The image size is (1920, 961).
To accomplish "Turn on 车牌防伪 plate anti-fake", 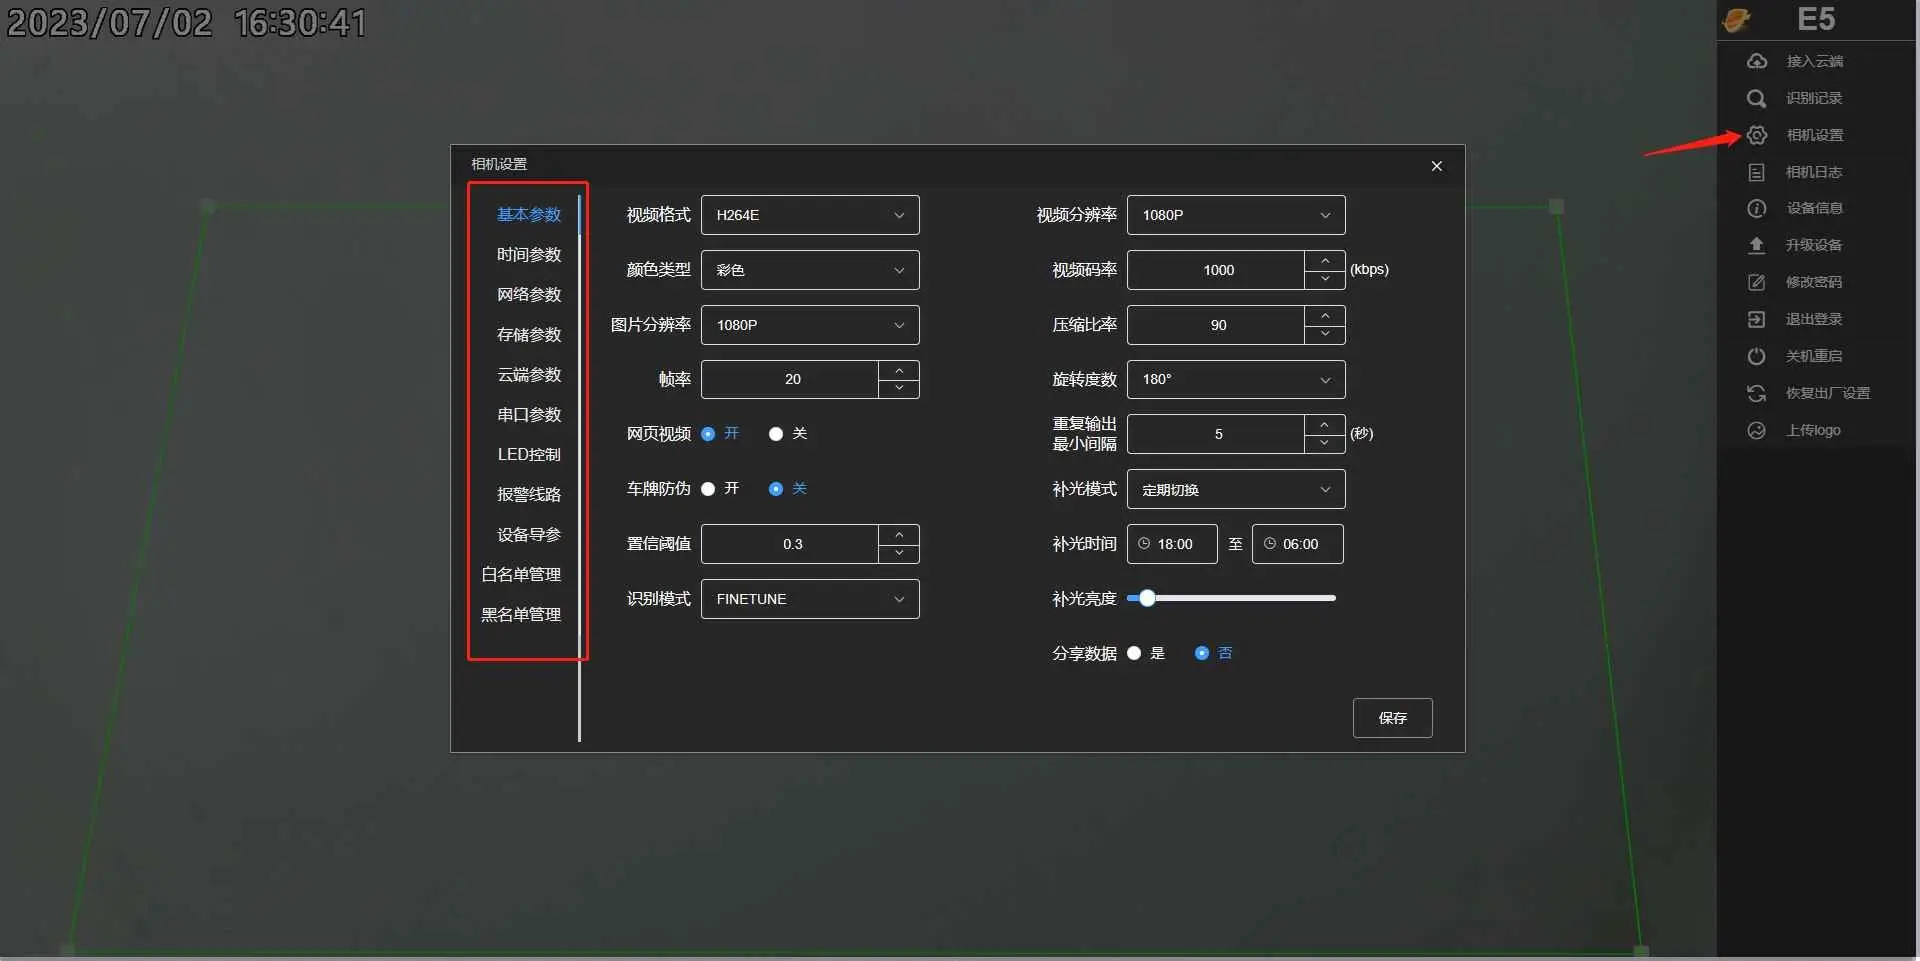I will pos(710,489).
